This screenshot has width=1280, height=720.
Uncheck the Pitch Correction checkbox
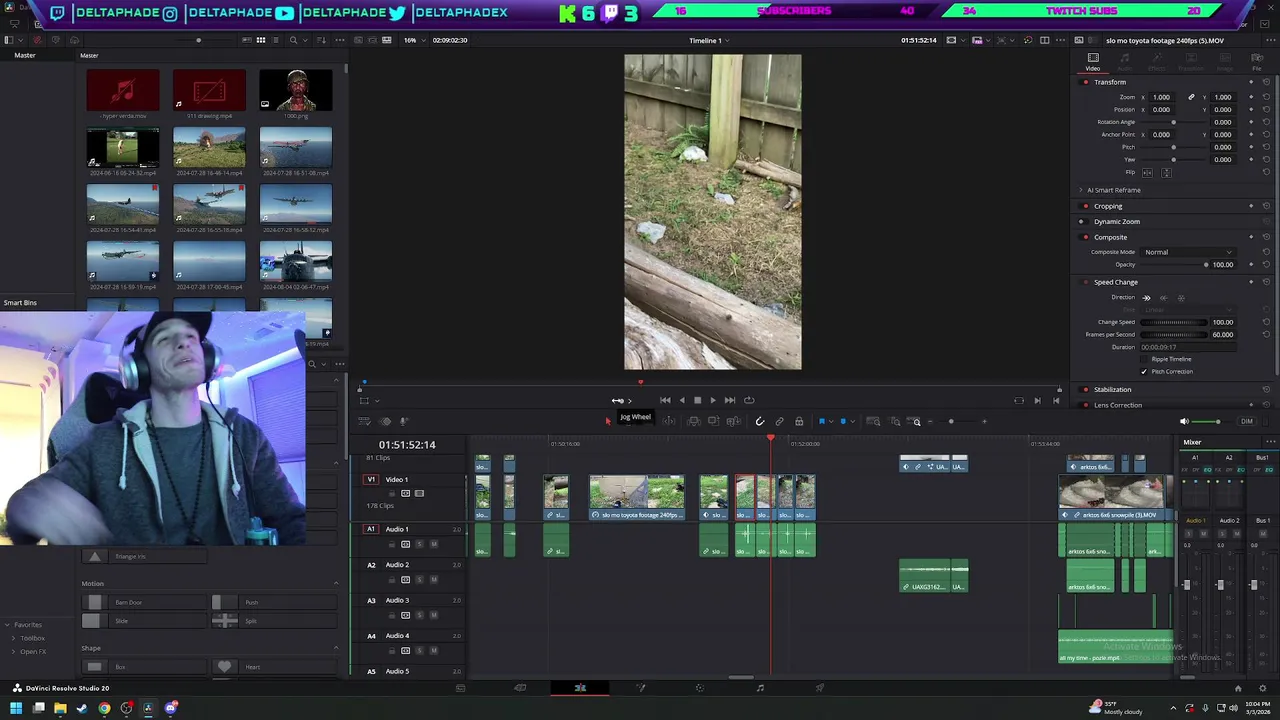click(x=1144, y=371)
